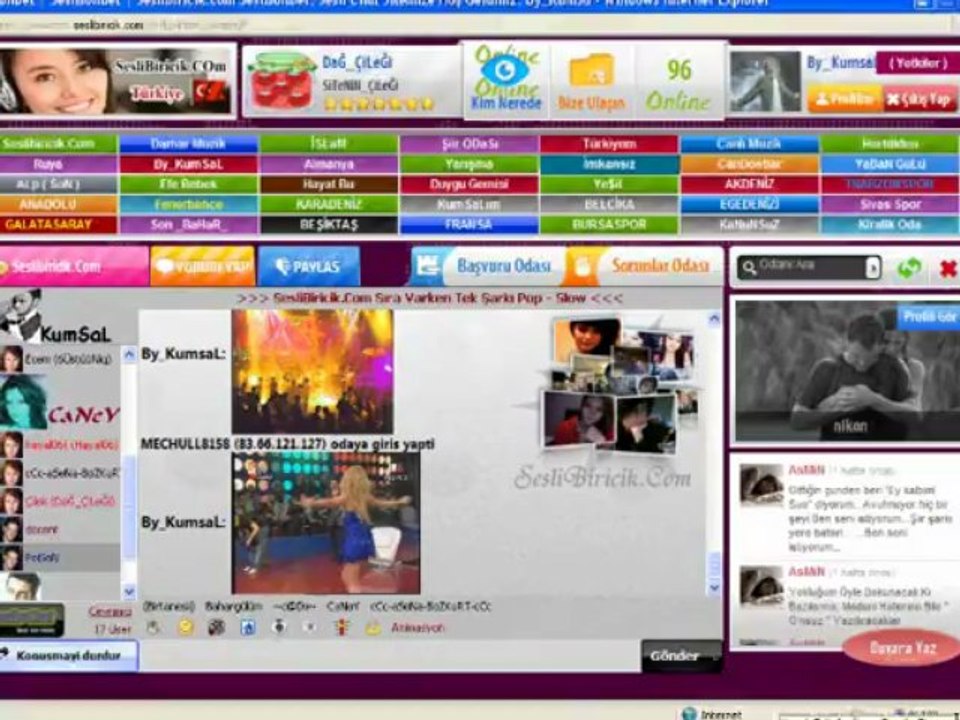Click chat area scroll down arrow
The height and width of the screenshot is (720, 960).
click(x=714, y=588)
